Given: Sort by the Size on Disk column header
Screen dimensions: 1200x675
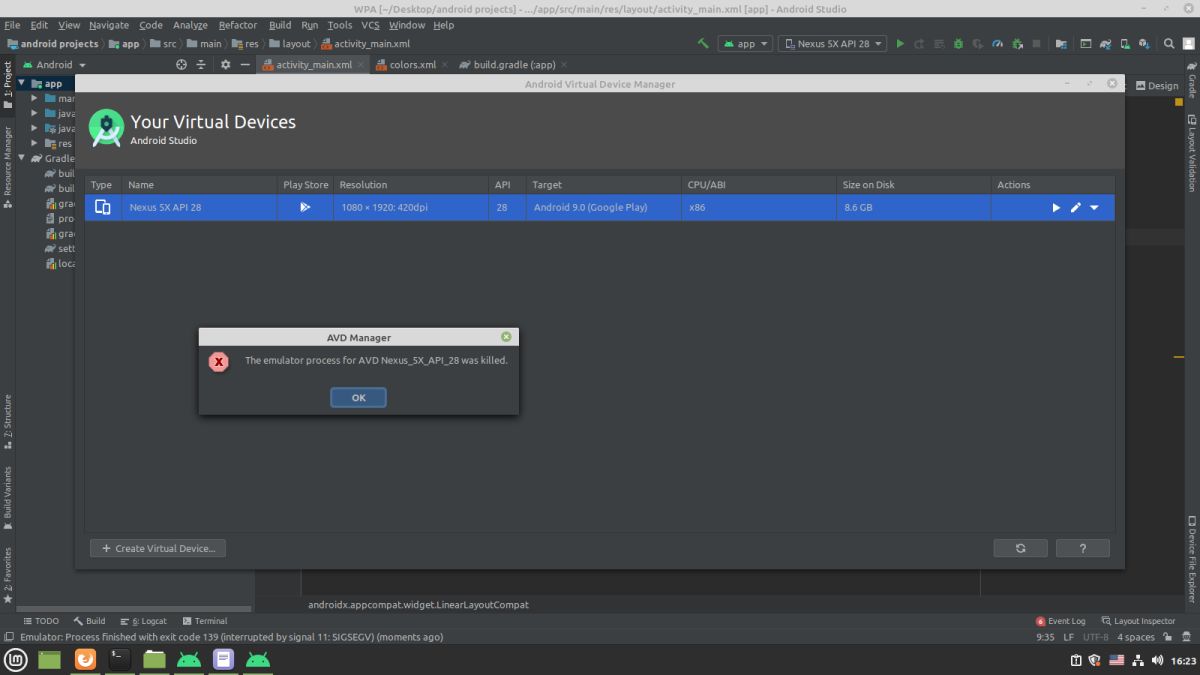Looking at the screenshot, I should click(x=914, y=184).
